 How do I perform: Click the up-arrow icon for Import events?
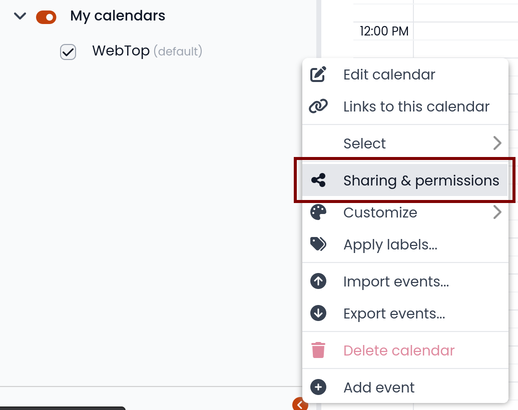[318, 281]
